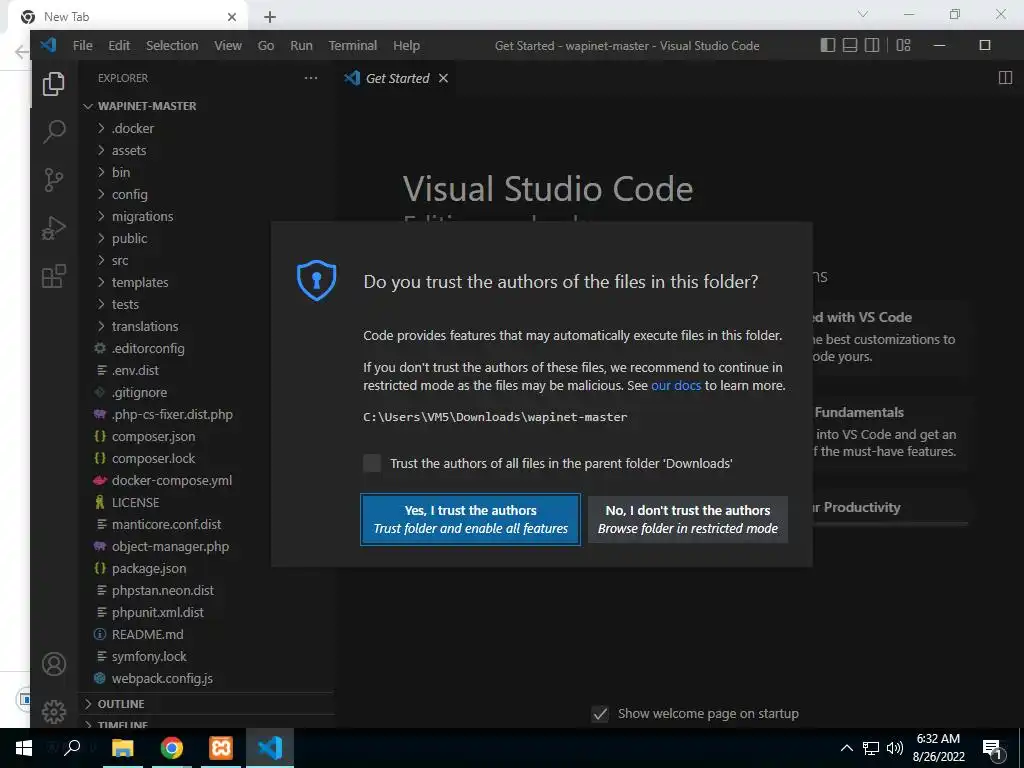
Task: Click split editor right icon
Action: 1005,78
